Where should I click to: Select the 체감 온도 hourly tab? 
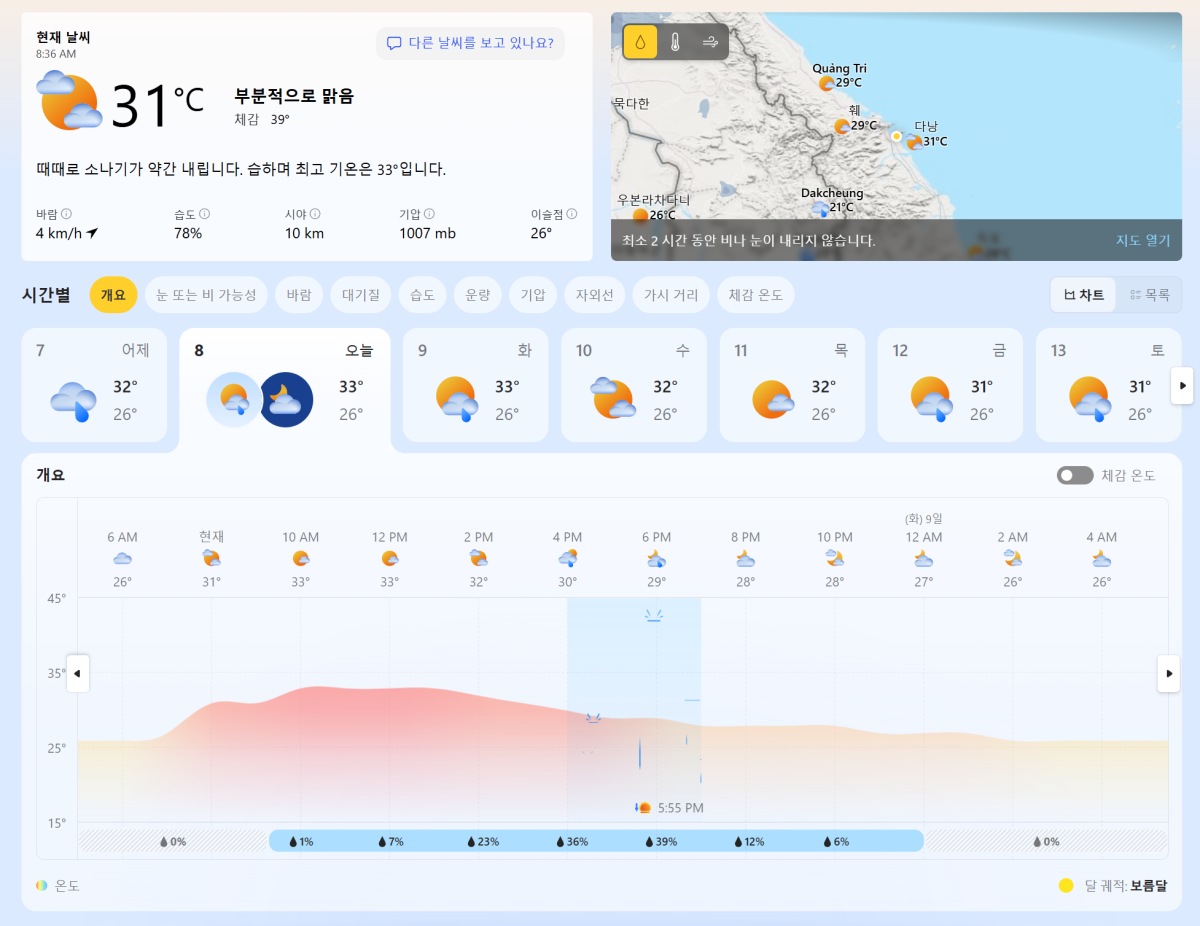click(x=756, y=295)
